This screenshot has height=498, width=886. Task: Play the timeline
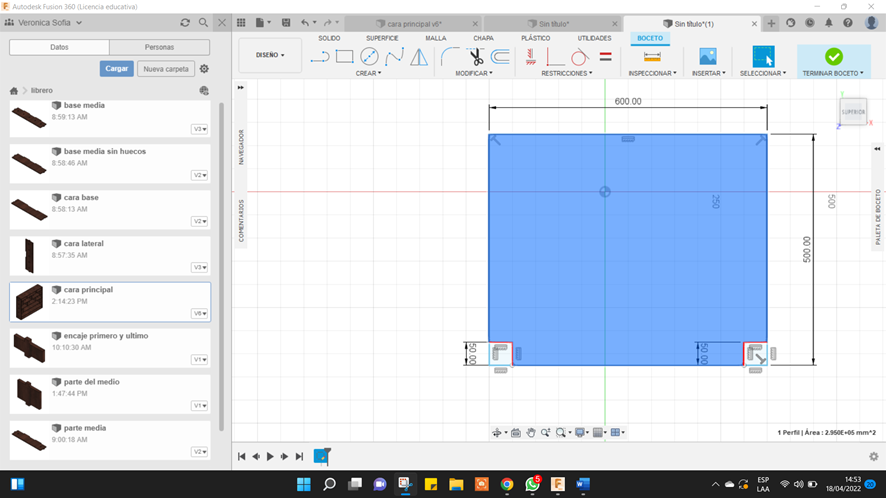point(270,456)
